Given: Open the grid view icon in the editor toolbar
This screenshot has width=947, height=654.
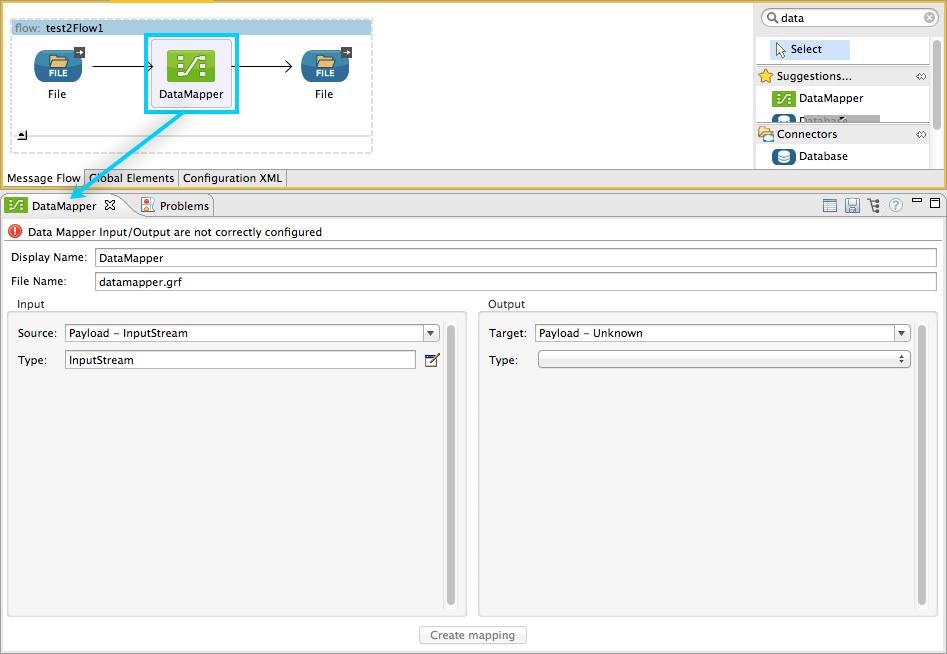Looking at the screenshot, I should click(829, 204).
